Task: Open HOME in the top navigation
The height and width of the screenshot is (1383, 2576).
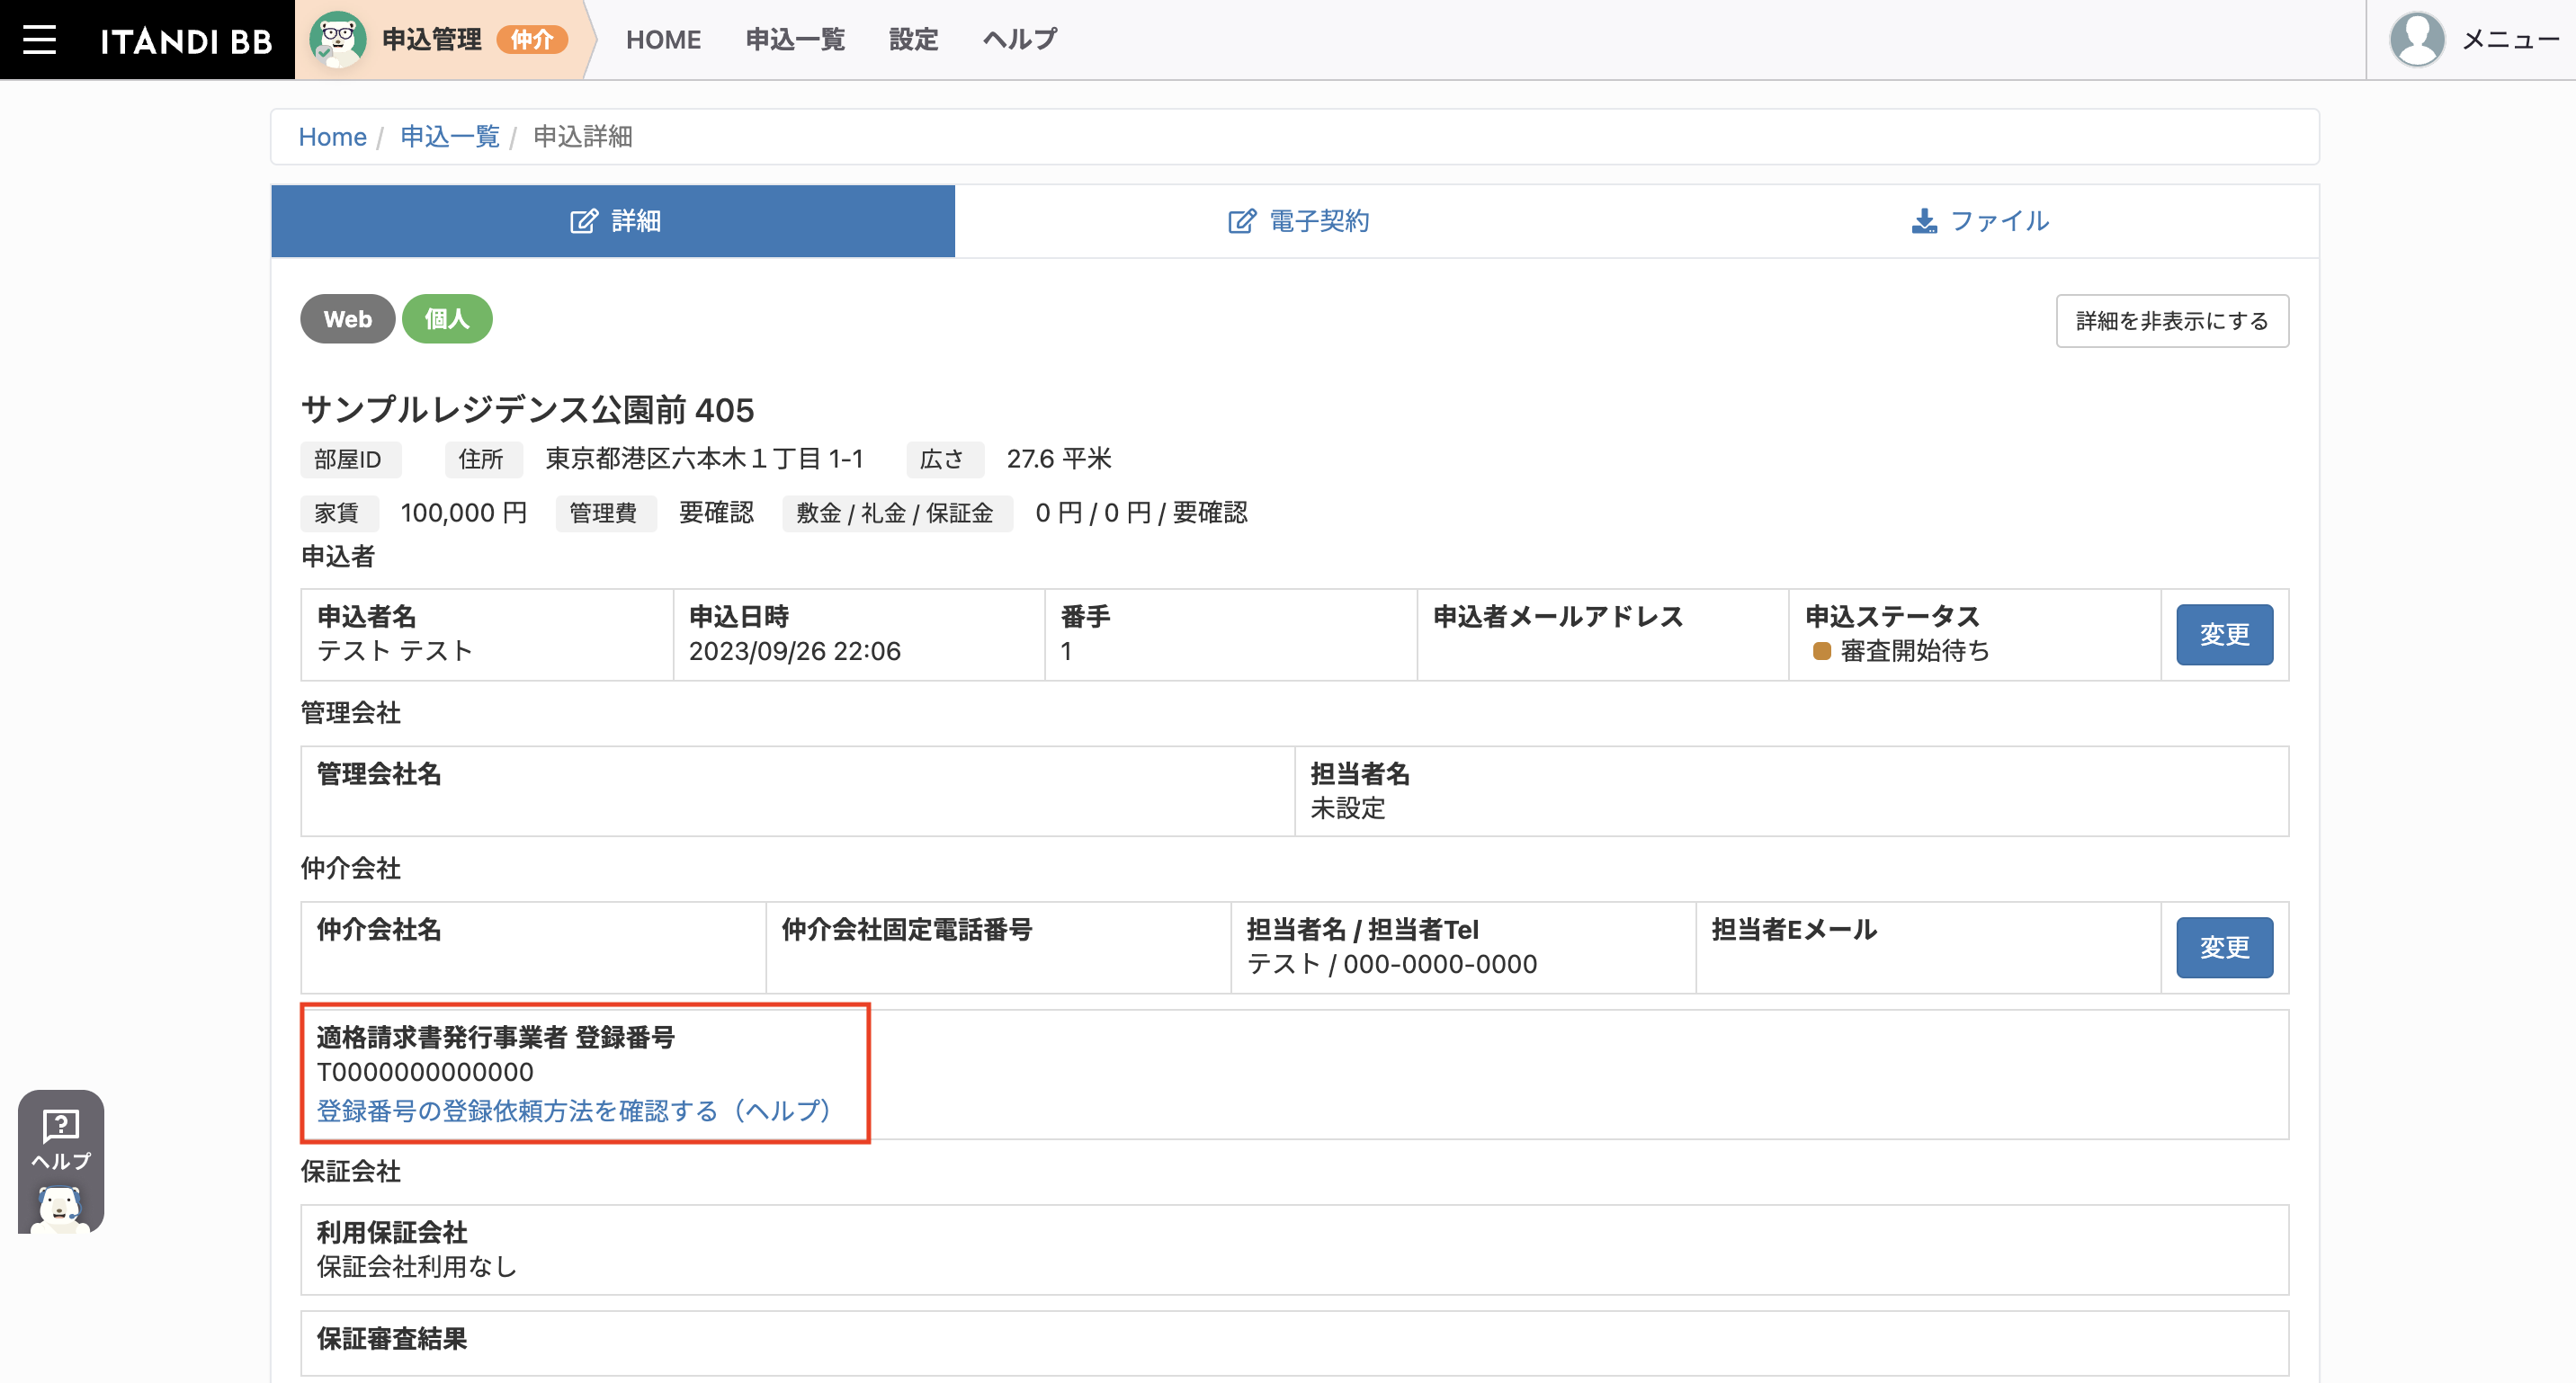Action: 663,40
